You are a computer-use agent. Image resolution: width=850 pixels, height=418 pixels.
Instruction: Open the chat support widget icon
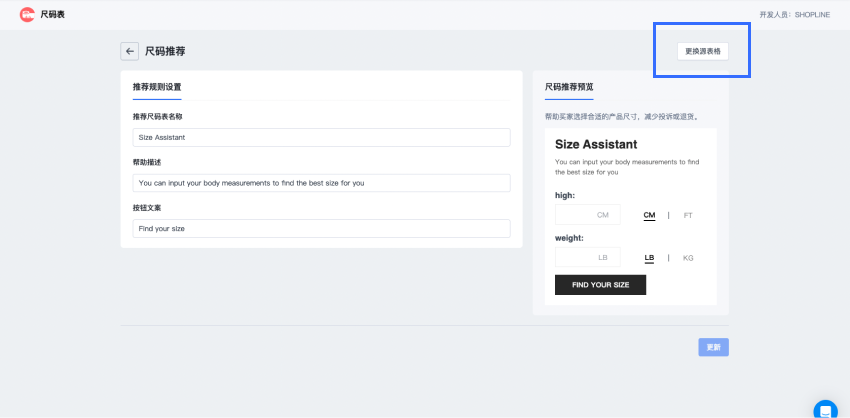tap(825, 409)
